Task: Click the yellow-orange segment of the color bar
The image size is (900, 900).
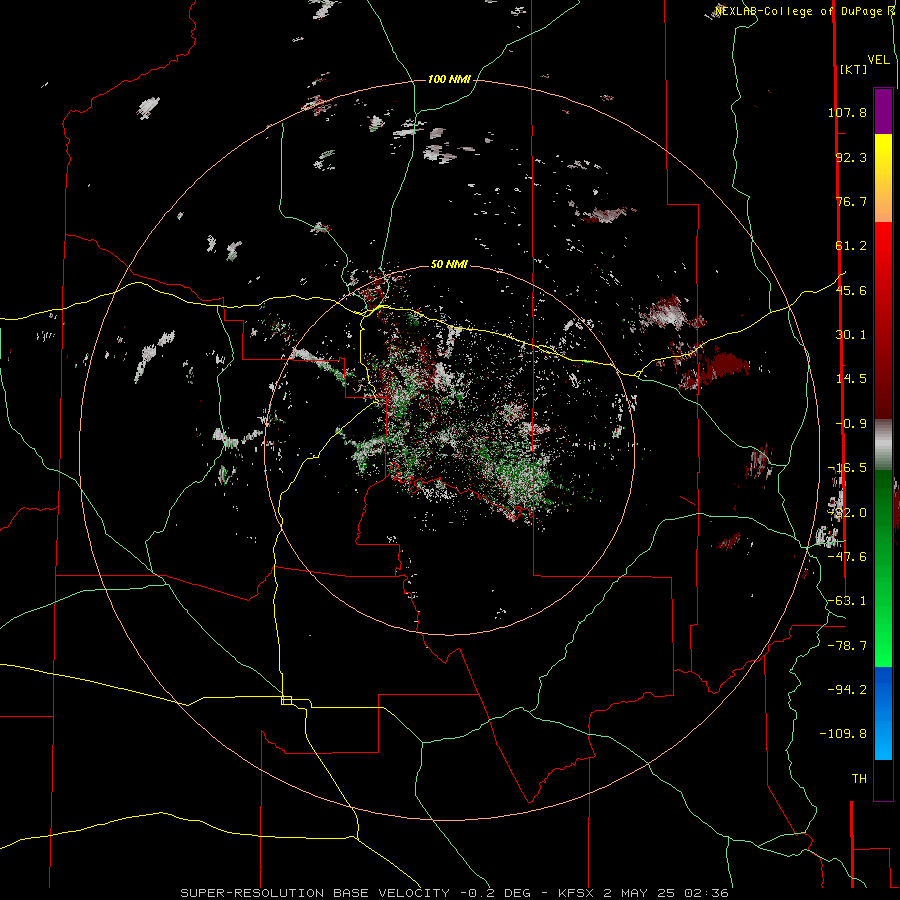Action: [x=883, y=178]
